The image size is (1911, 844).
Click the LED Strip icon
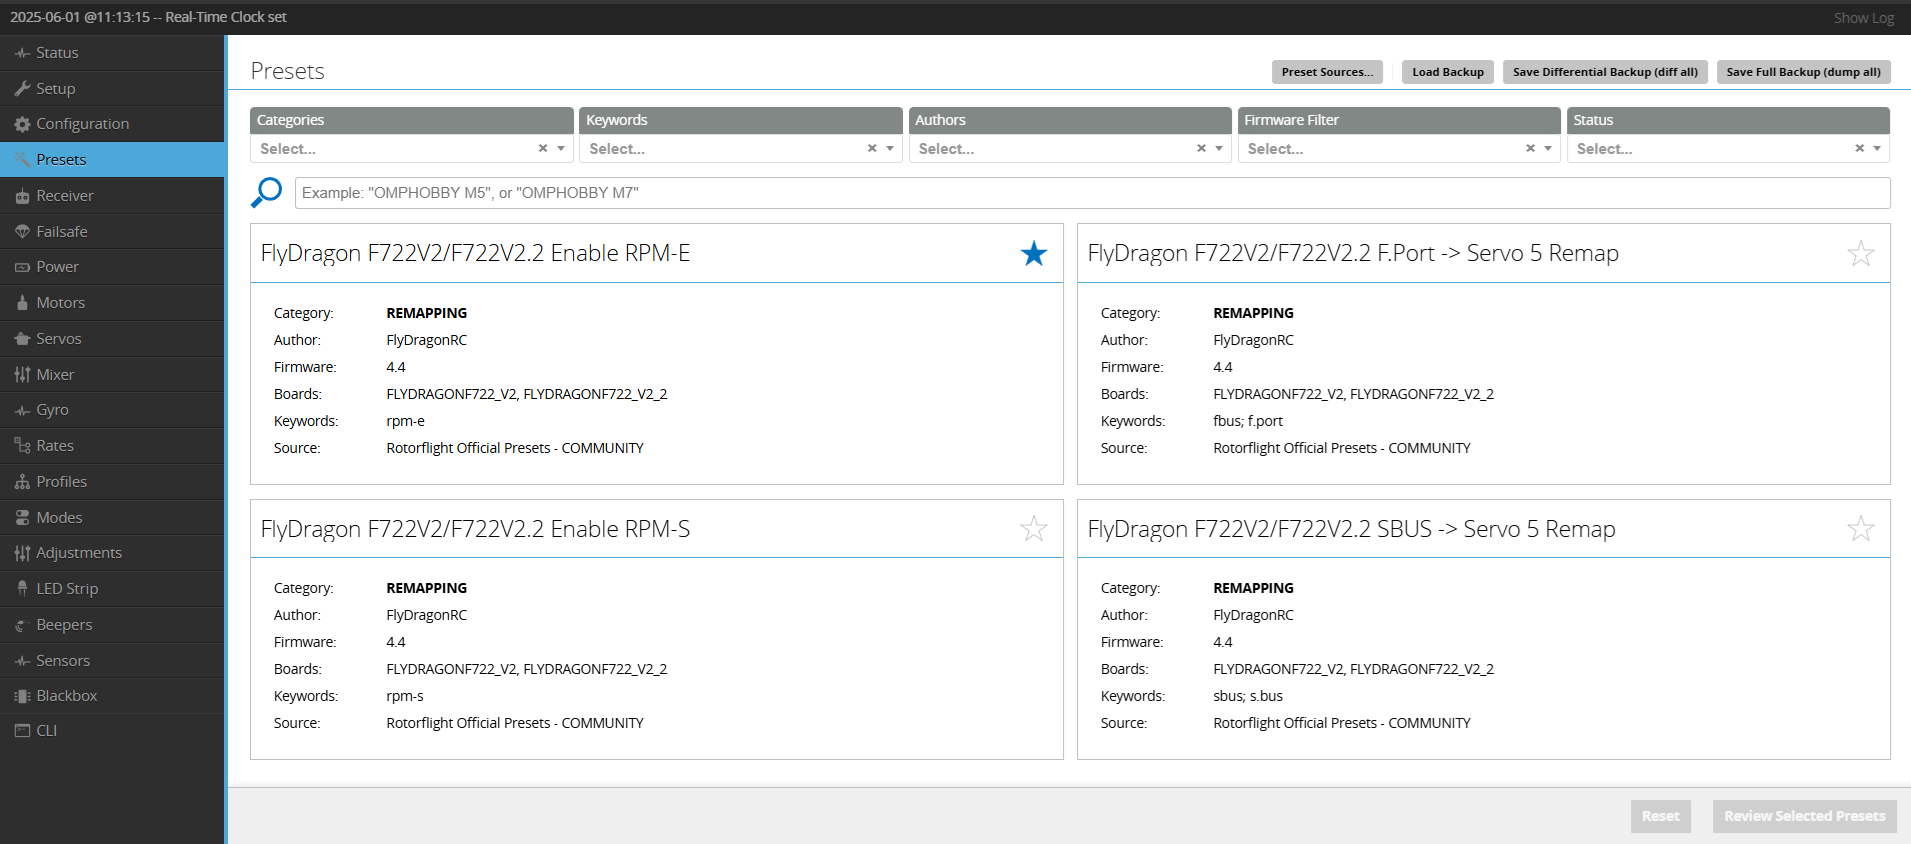[x=22, y=589]
